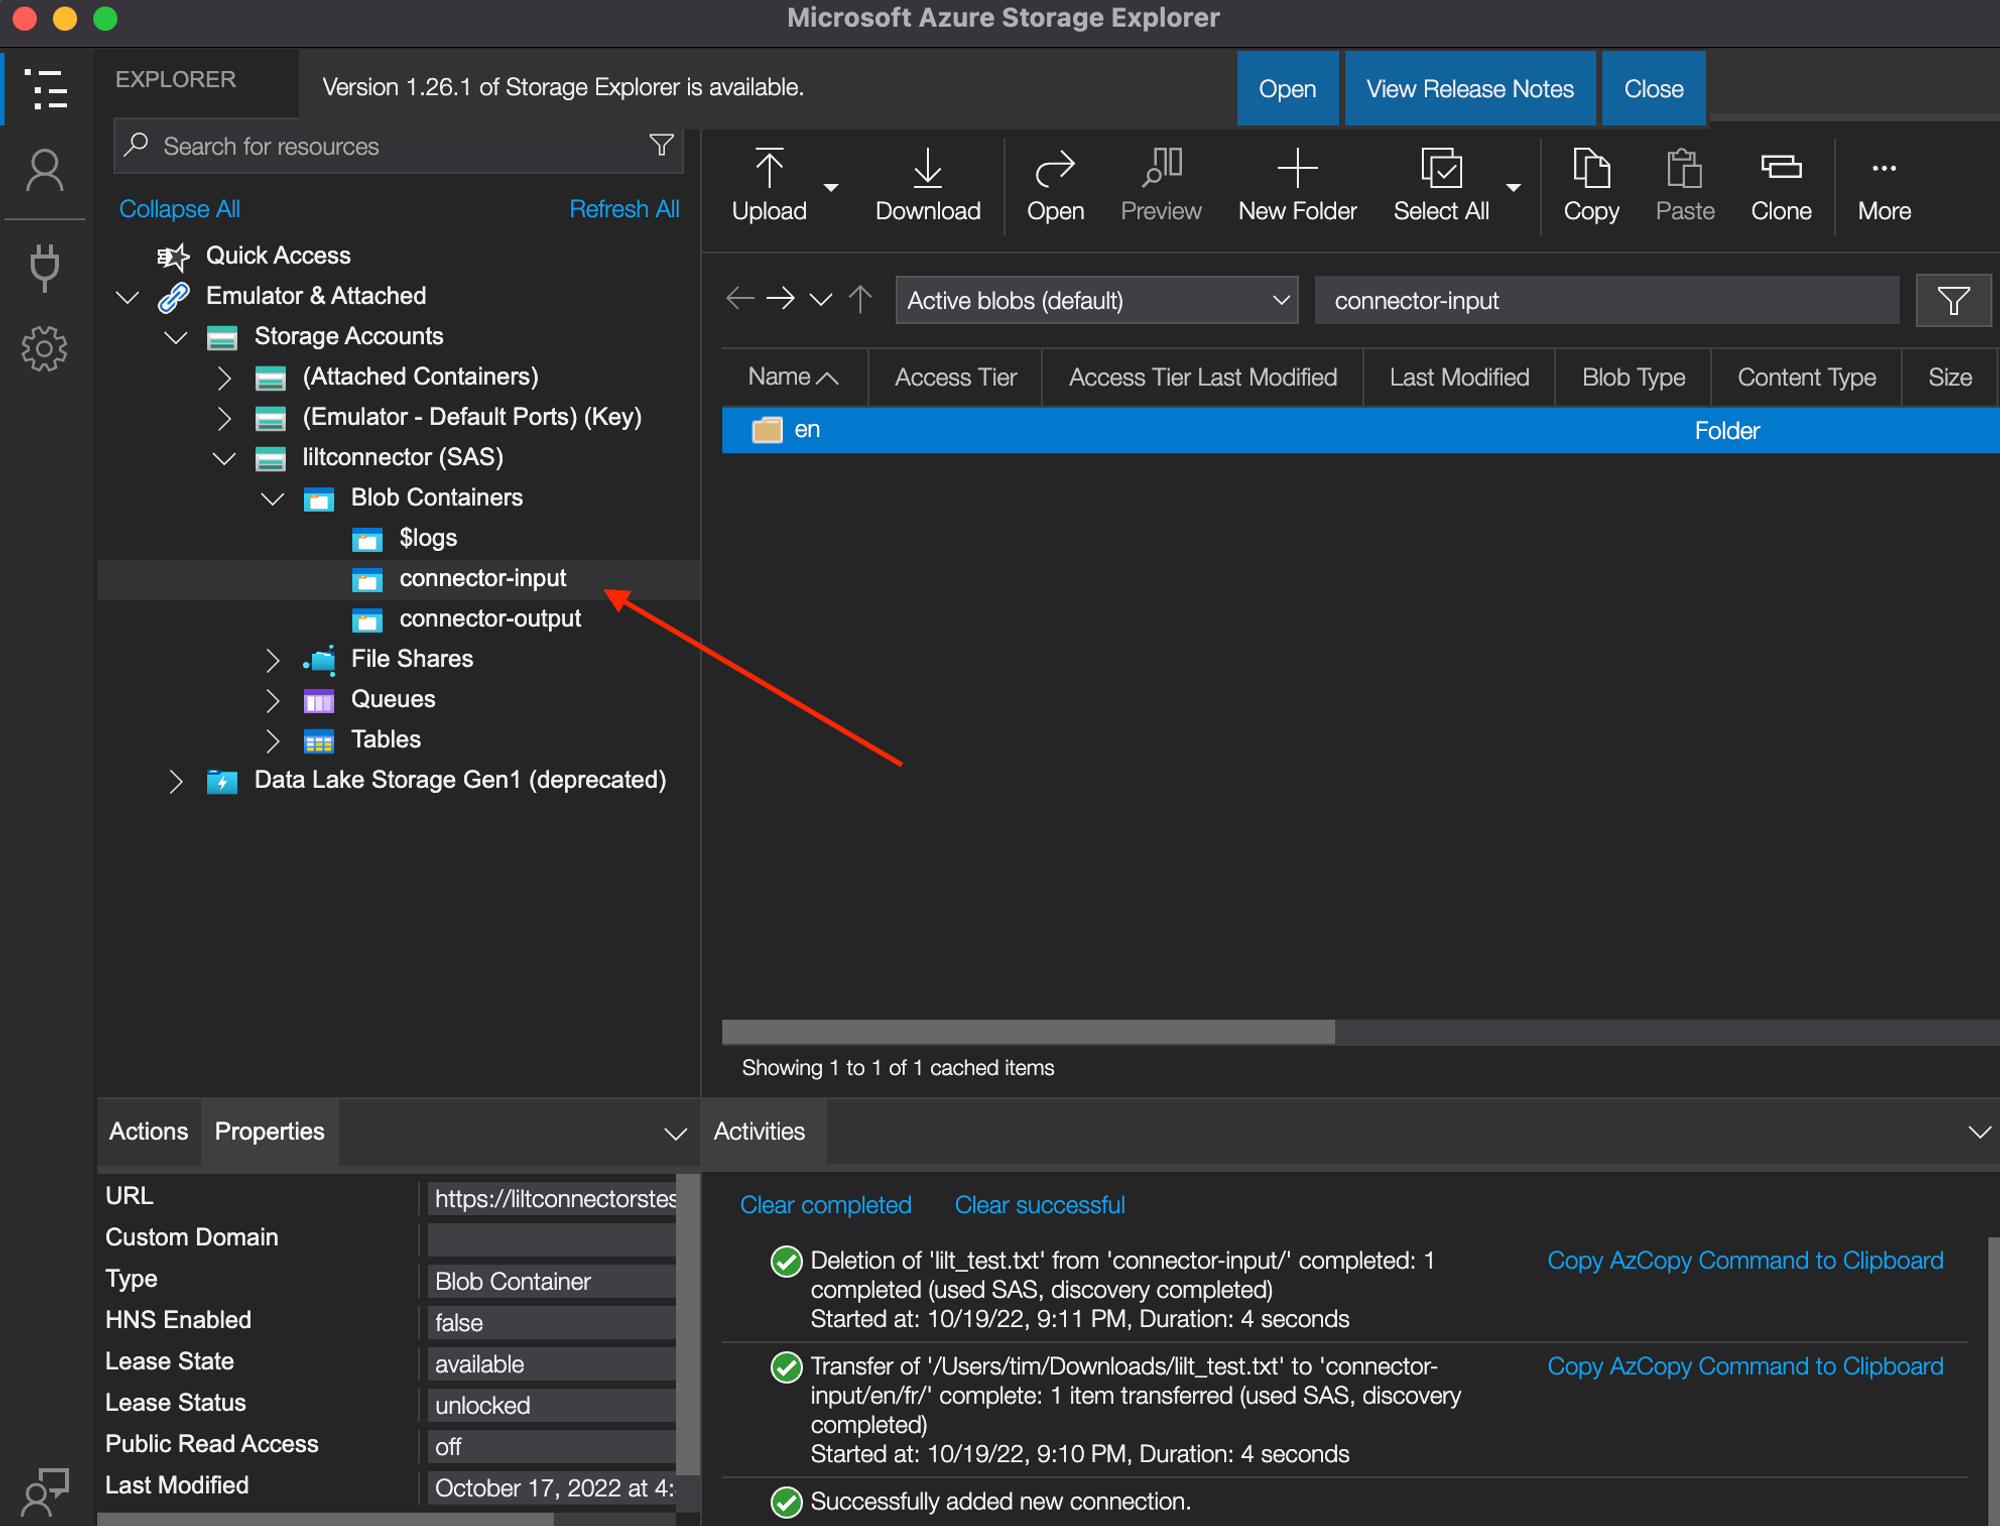Expand the (Emulator - Default Ports) (Key) node
The image size is (2000, 1526).
click(x=224, y=418)
